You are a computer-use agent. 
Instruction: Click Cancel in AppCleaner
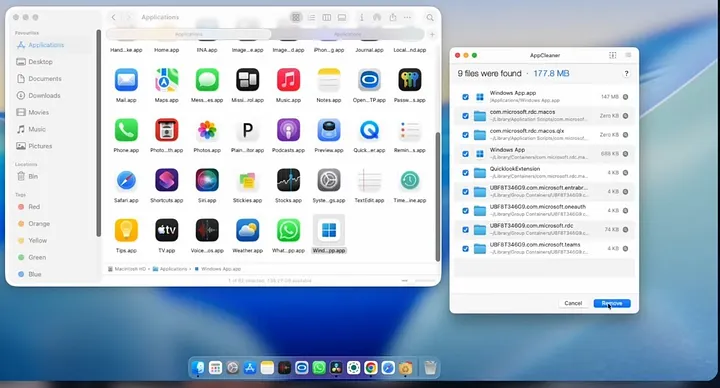[x=573, y=303]
